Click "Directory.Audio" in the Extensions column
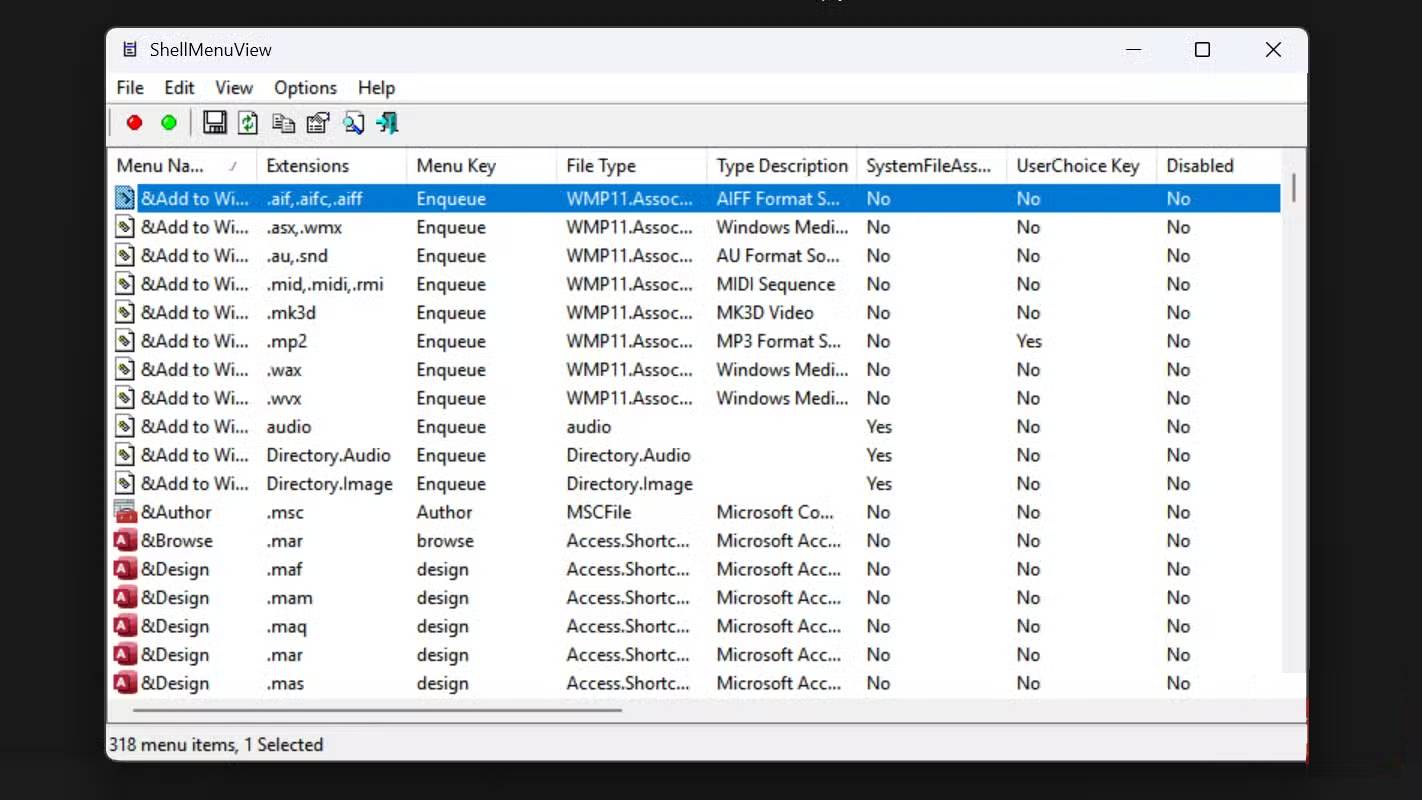The width and height of the screenshot is (1422, 800). (x=328, y=455)
